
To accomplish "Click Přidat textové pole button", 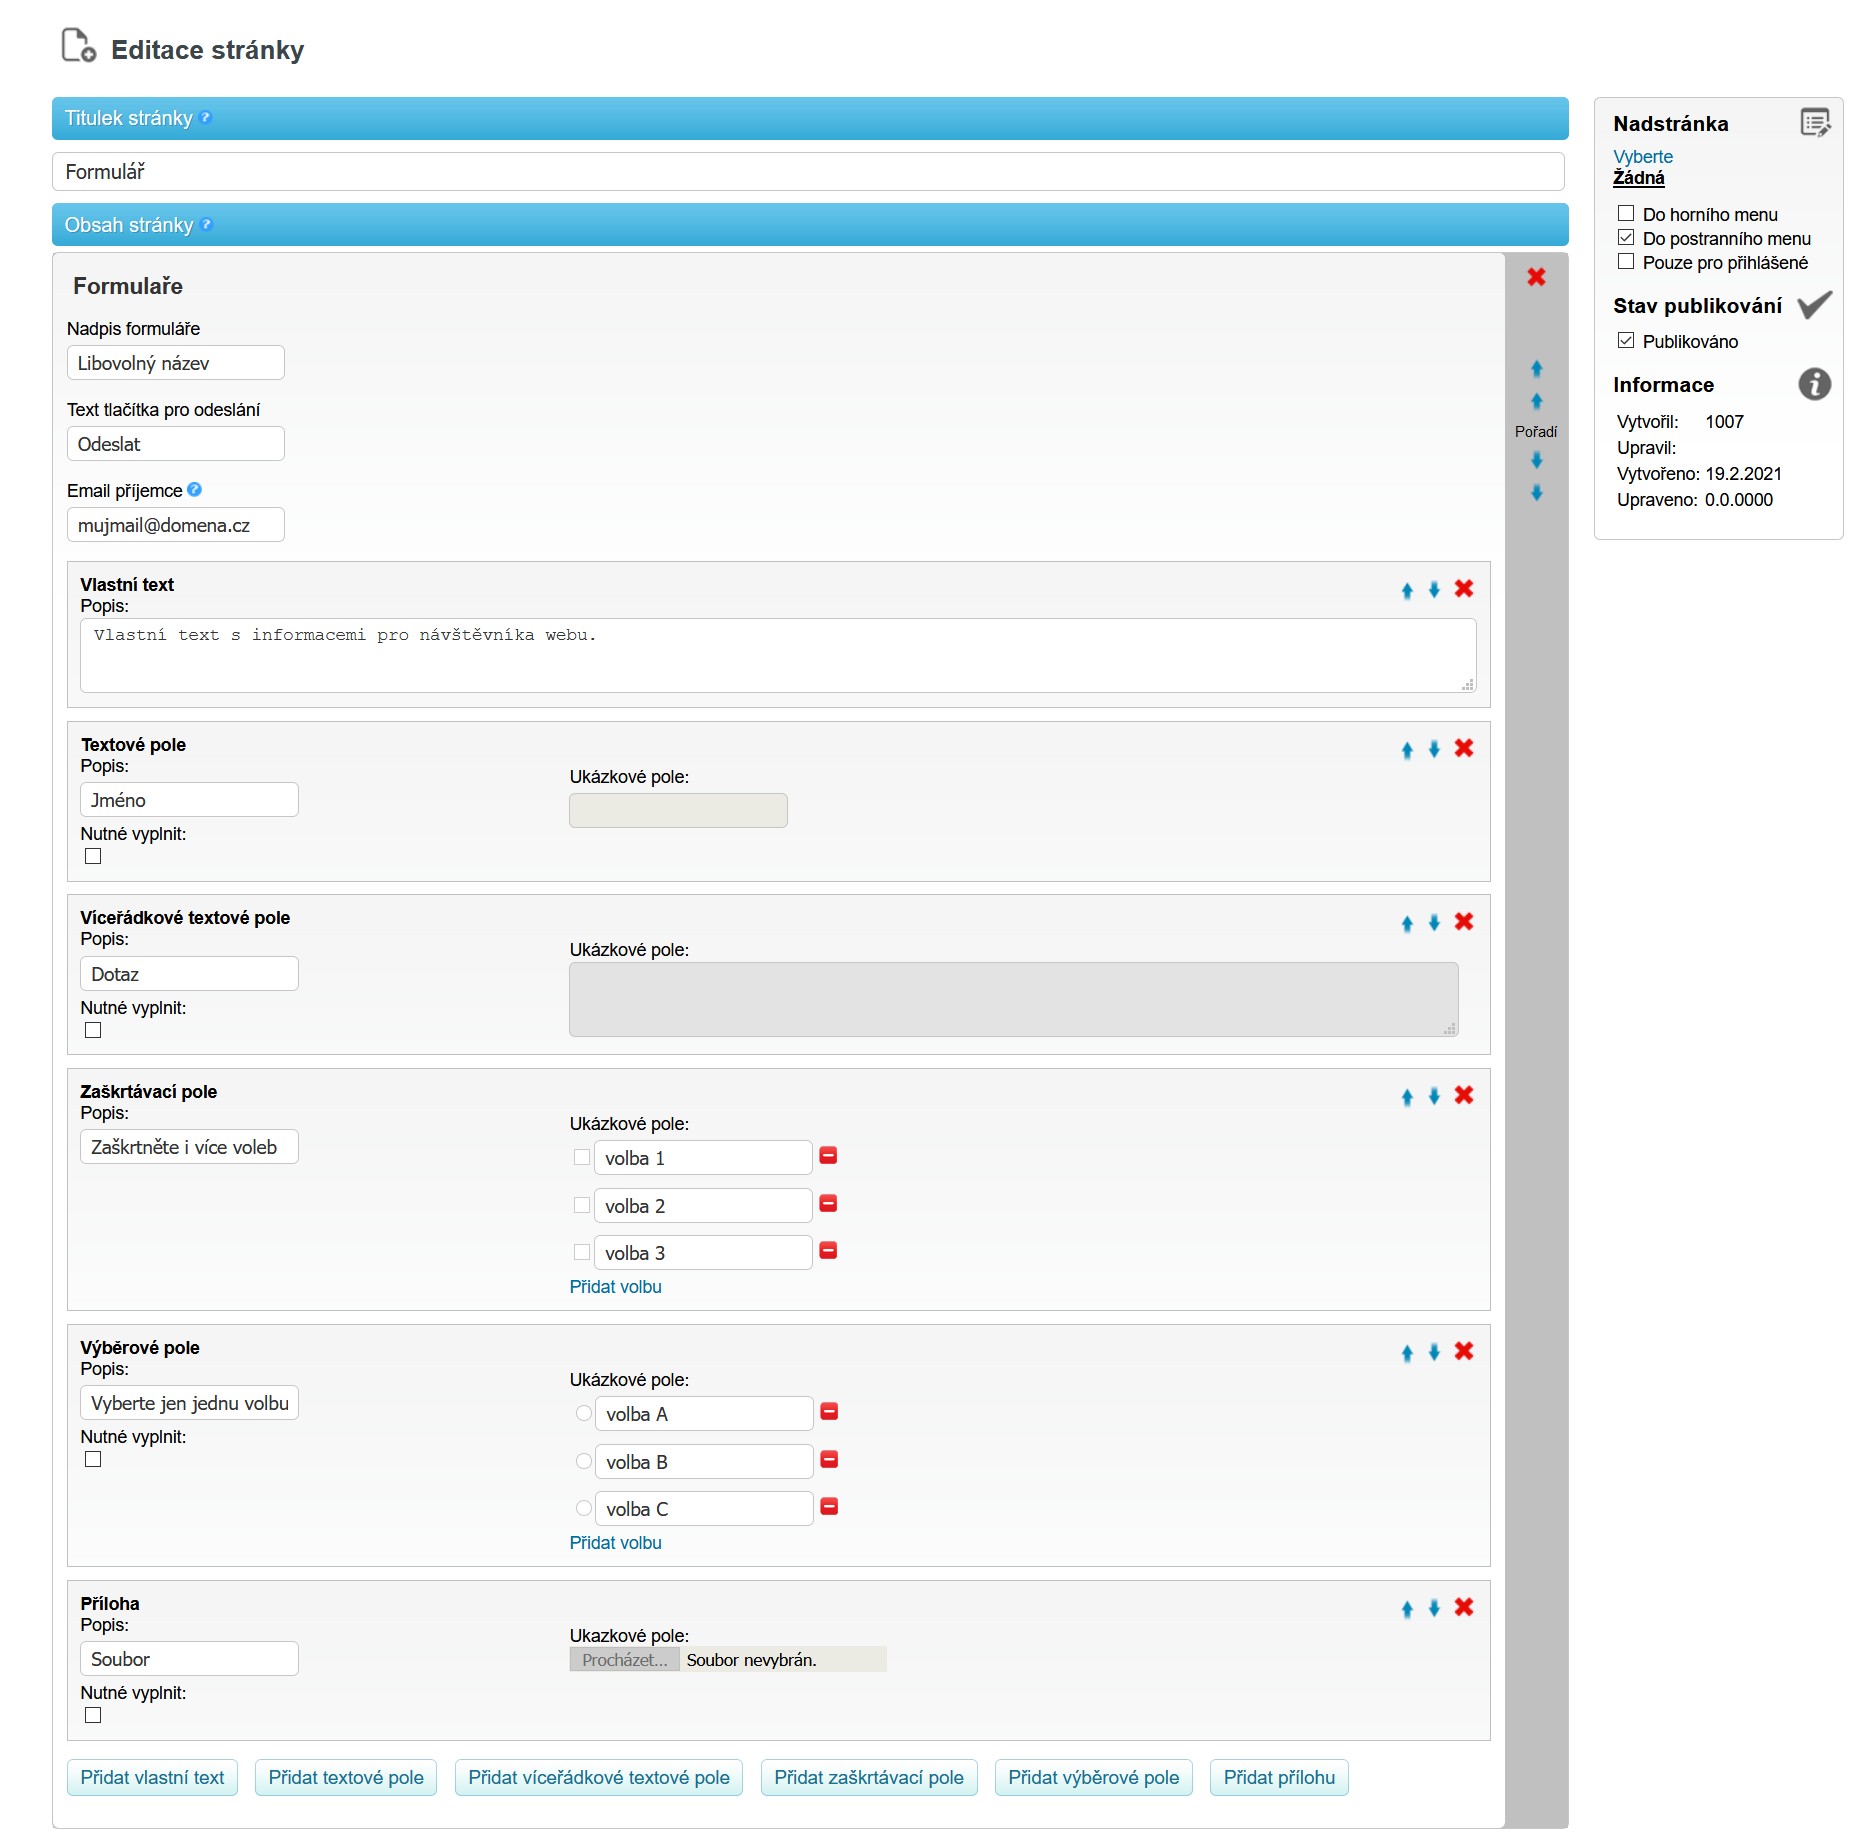I will coord(346,1777).
